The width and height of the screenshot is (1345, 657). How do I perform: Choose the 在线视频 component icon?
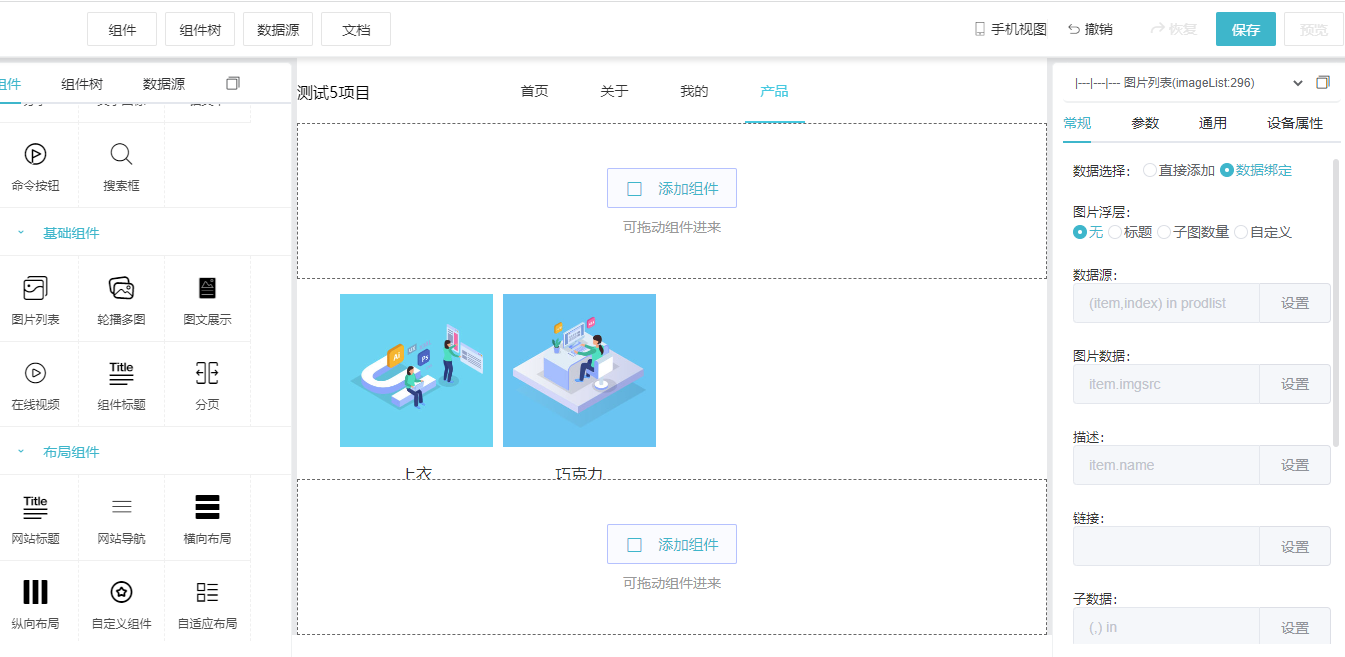35,373
